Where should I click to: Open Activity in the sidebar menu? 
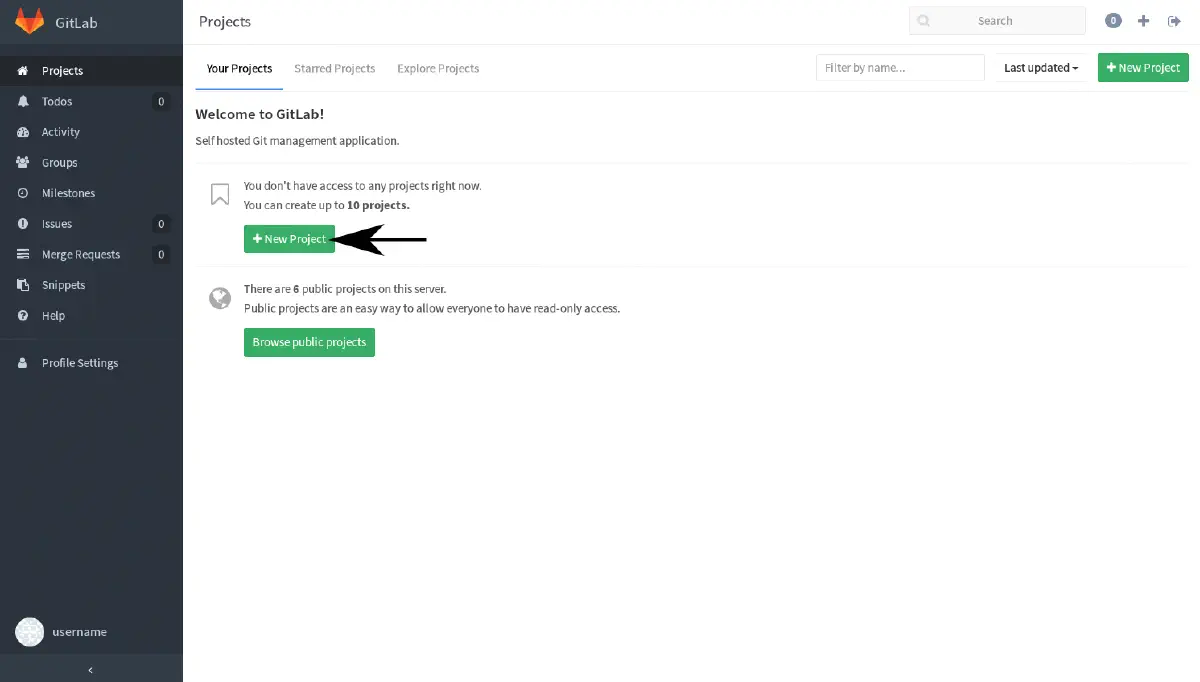[x=91, y=132]
